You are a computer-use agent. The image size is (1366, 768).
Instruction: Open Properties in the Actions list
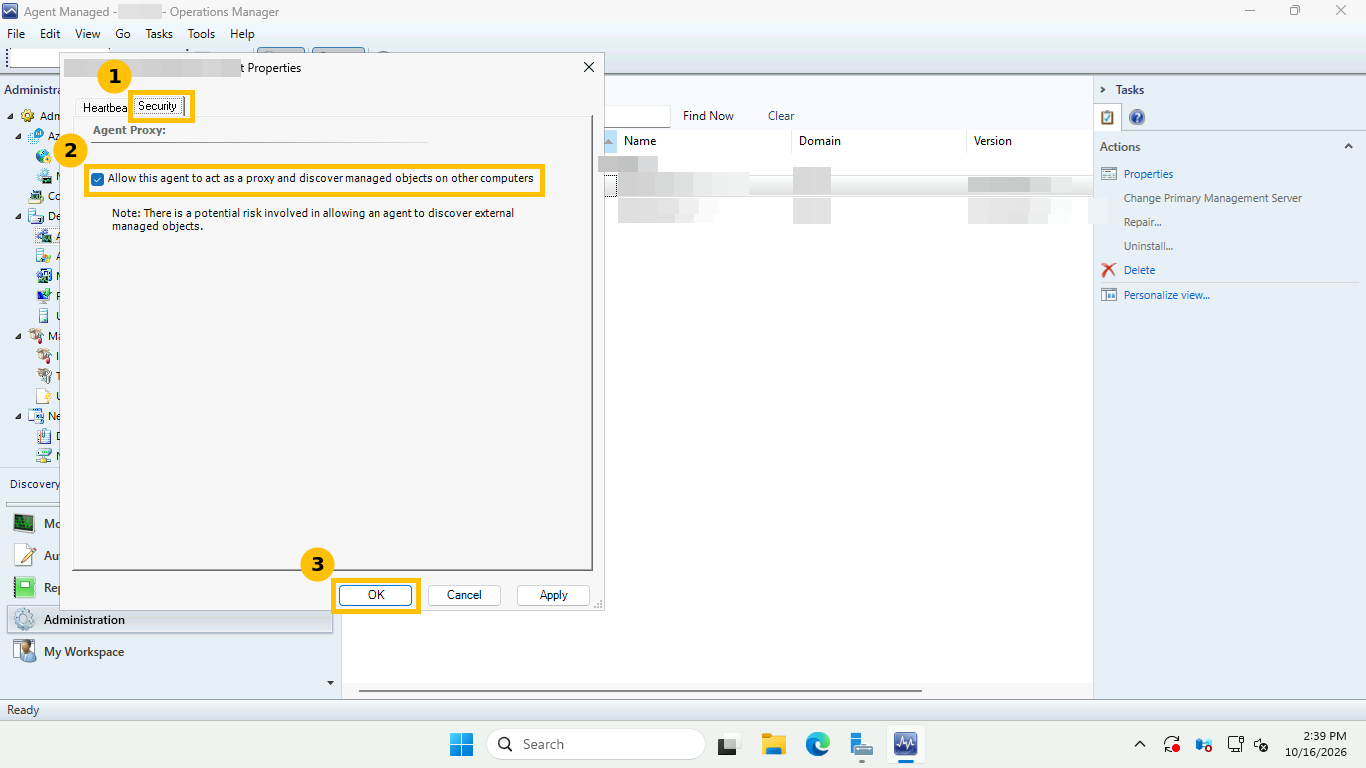1148,174
